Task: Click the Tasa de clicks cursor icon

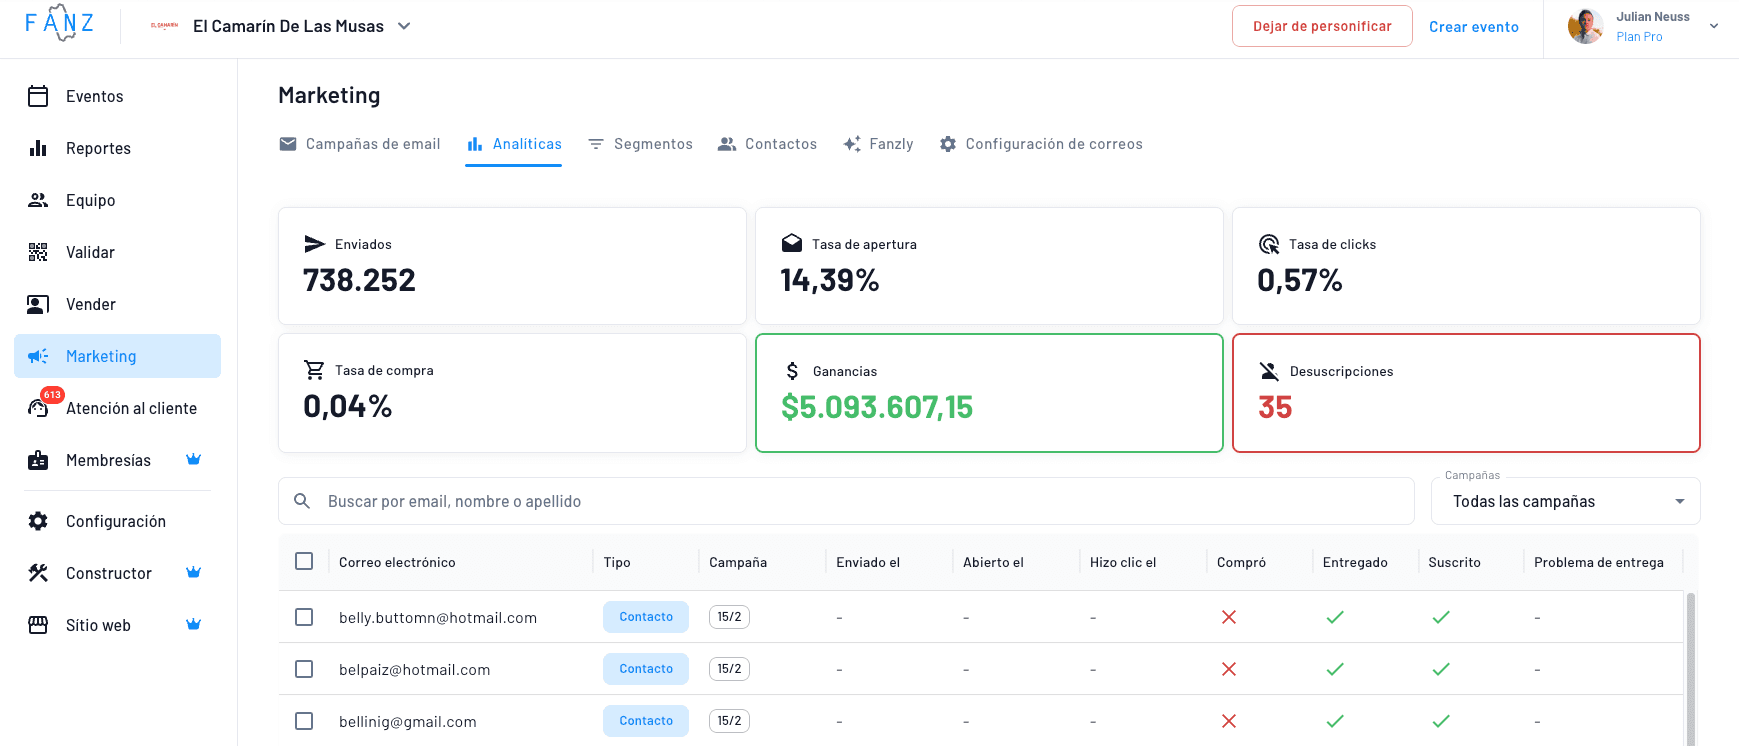Action: pyautogui.click(x=1269, y=244)
